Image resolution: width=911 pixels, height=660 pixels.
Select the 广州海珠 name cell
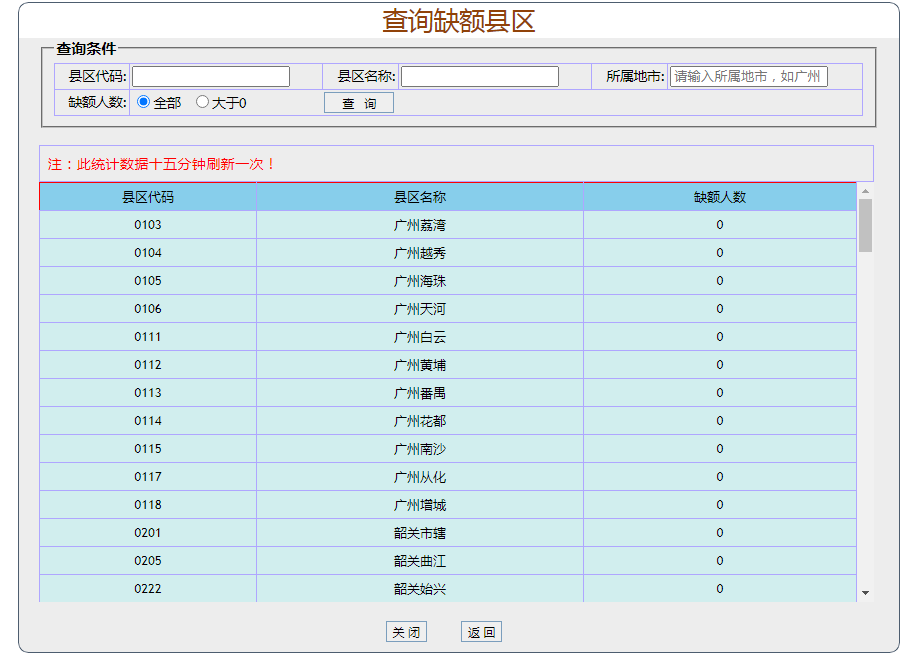pyautogui.click(x=419, y=281)
